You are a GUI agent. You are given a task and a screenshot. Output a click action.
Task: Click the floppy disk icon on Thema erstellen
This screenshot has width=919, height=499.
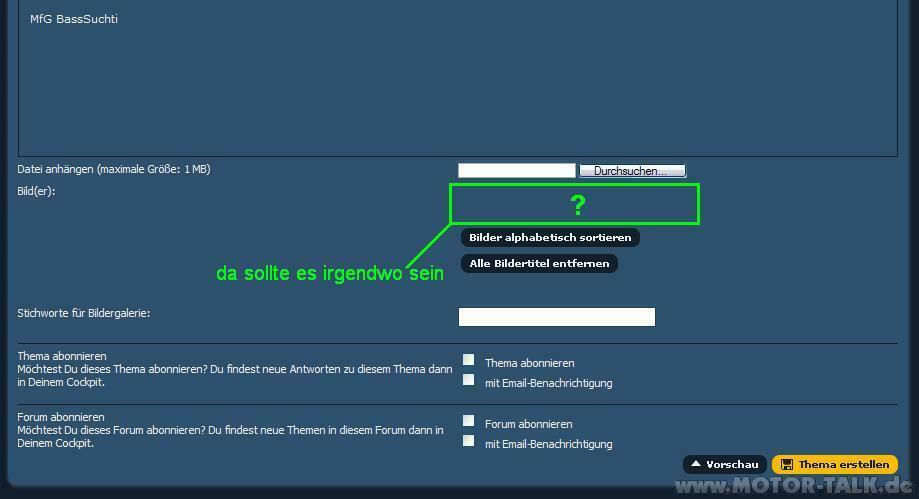(x=787, y=465)
